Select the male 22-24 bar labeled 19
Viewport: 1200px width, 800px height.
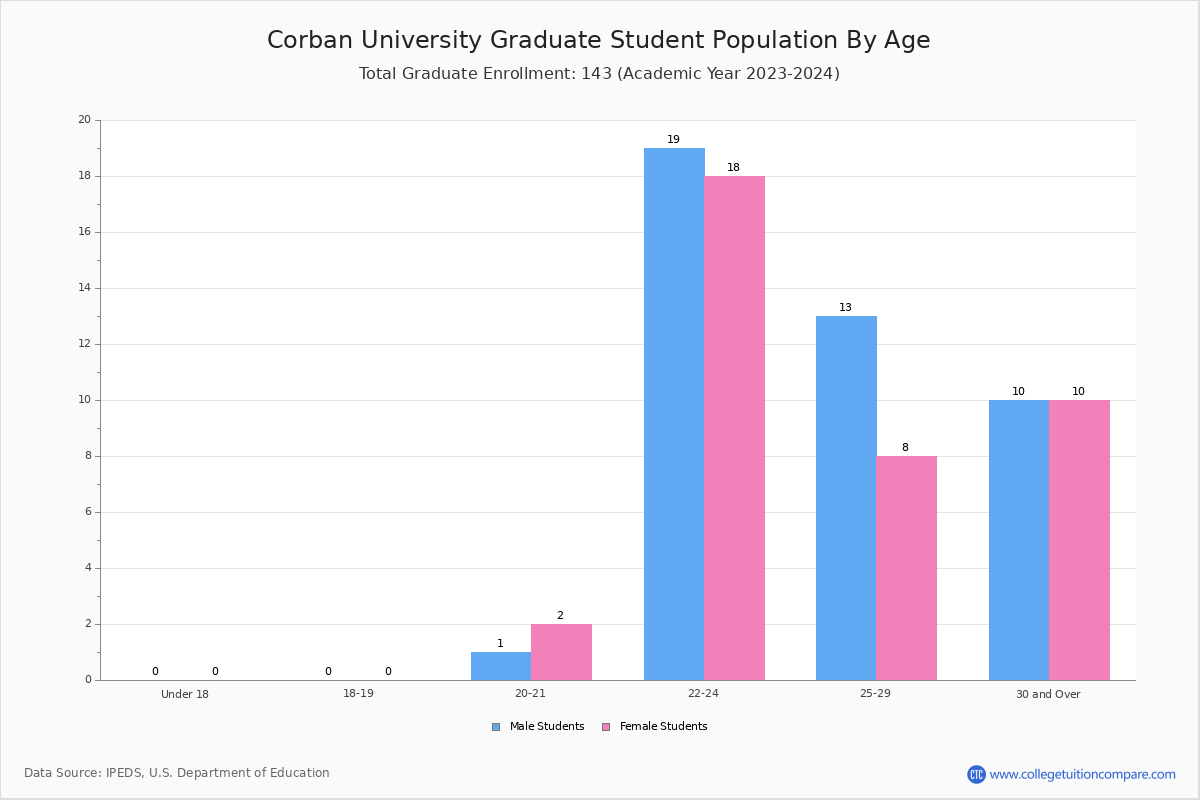[x=674, y=414]
